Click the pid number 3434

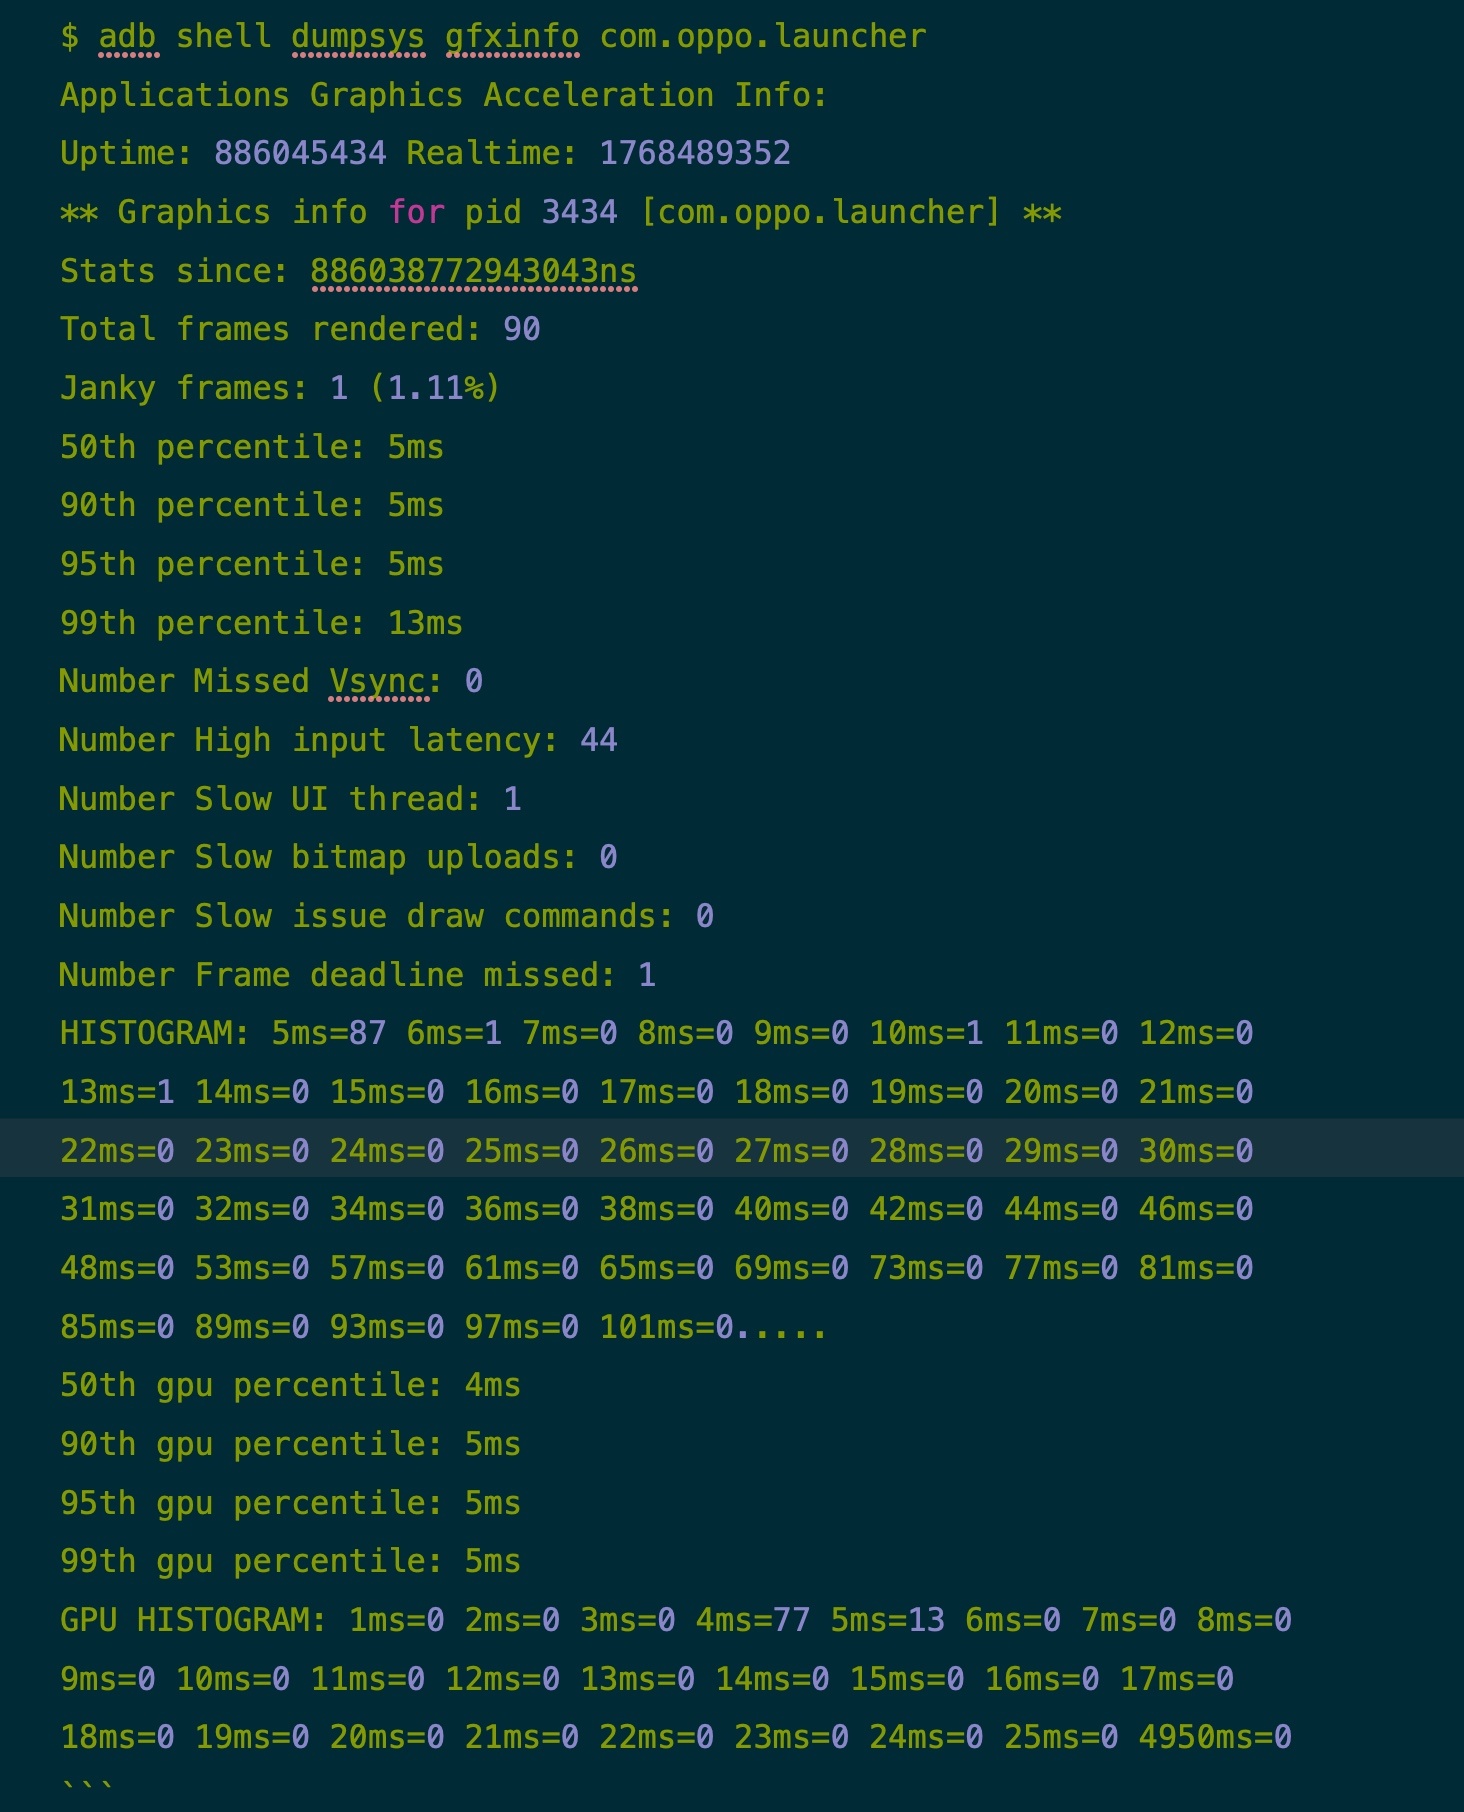(579, 212)
